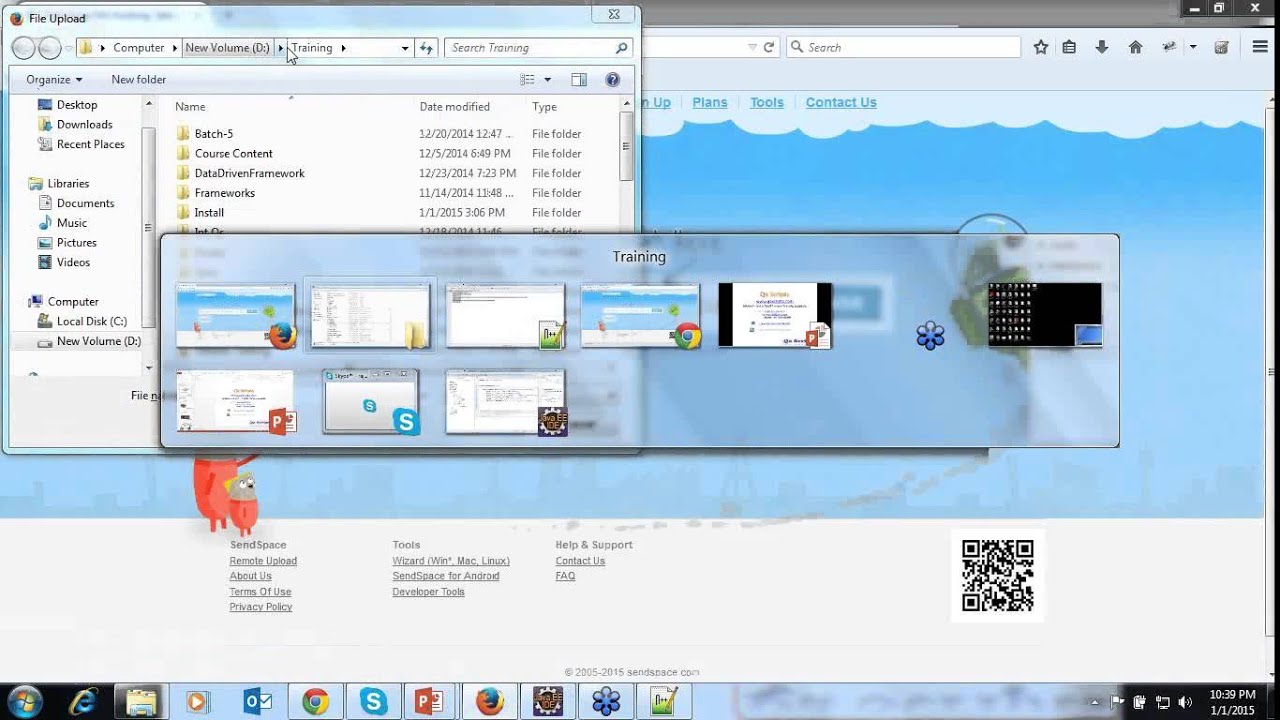Open the Plans link on SendSpace page
Viewport: 1280px width, 720px height.
click(710, 102)
